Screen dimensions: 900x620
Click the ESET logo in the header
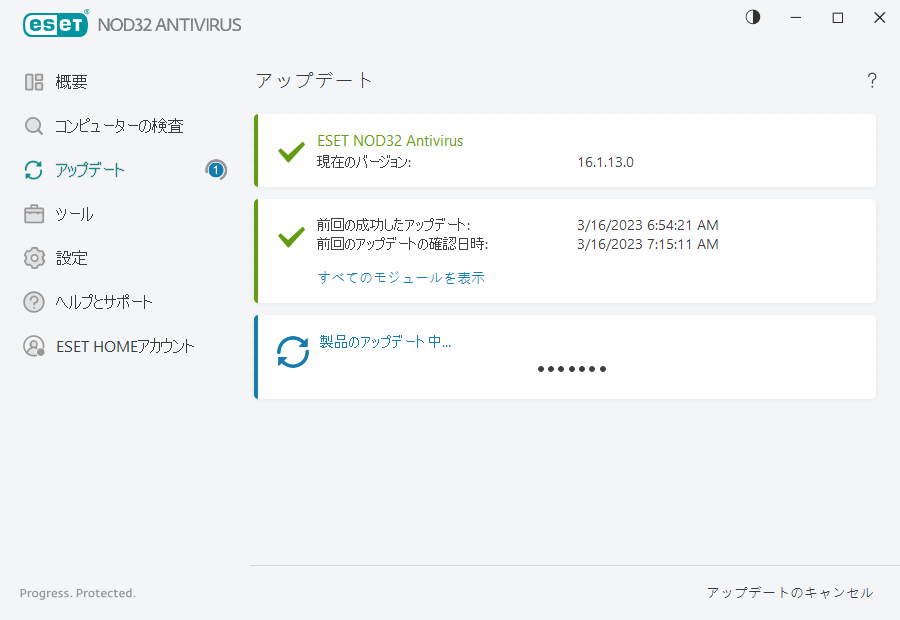pyautogui.click(x=55, y=24)
